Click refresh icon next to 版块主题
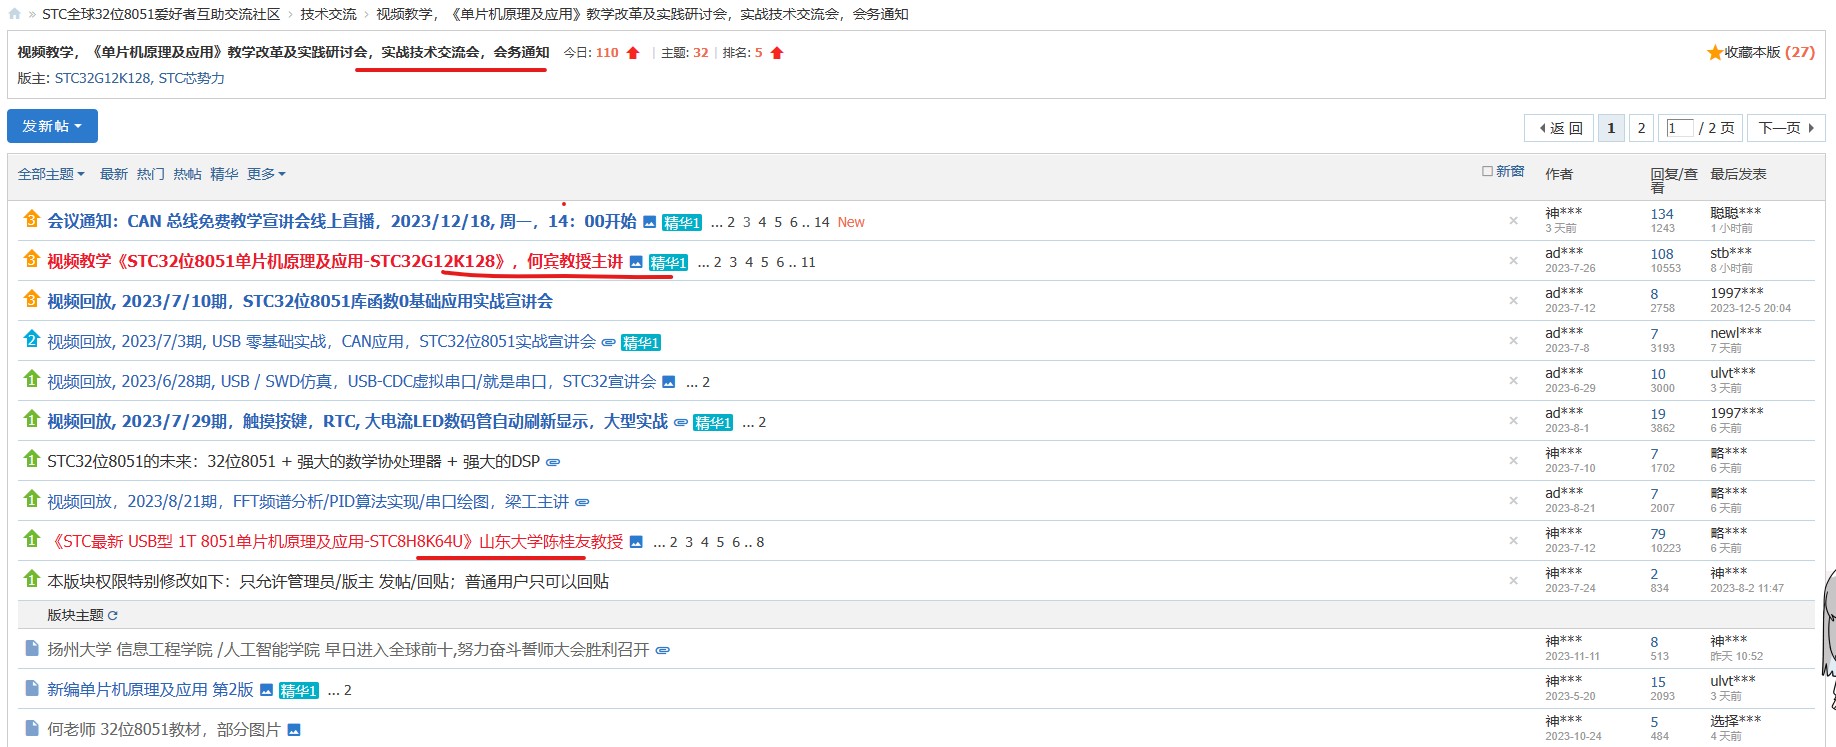The height and width of the screenshot is (747, 1836). pyautogui.click(x=113, y=615)
